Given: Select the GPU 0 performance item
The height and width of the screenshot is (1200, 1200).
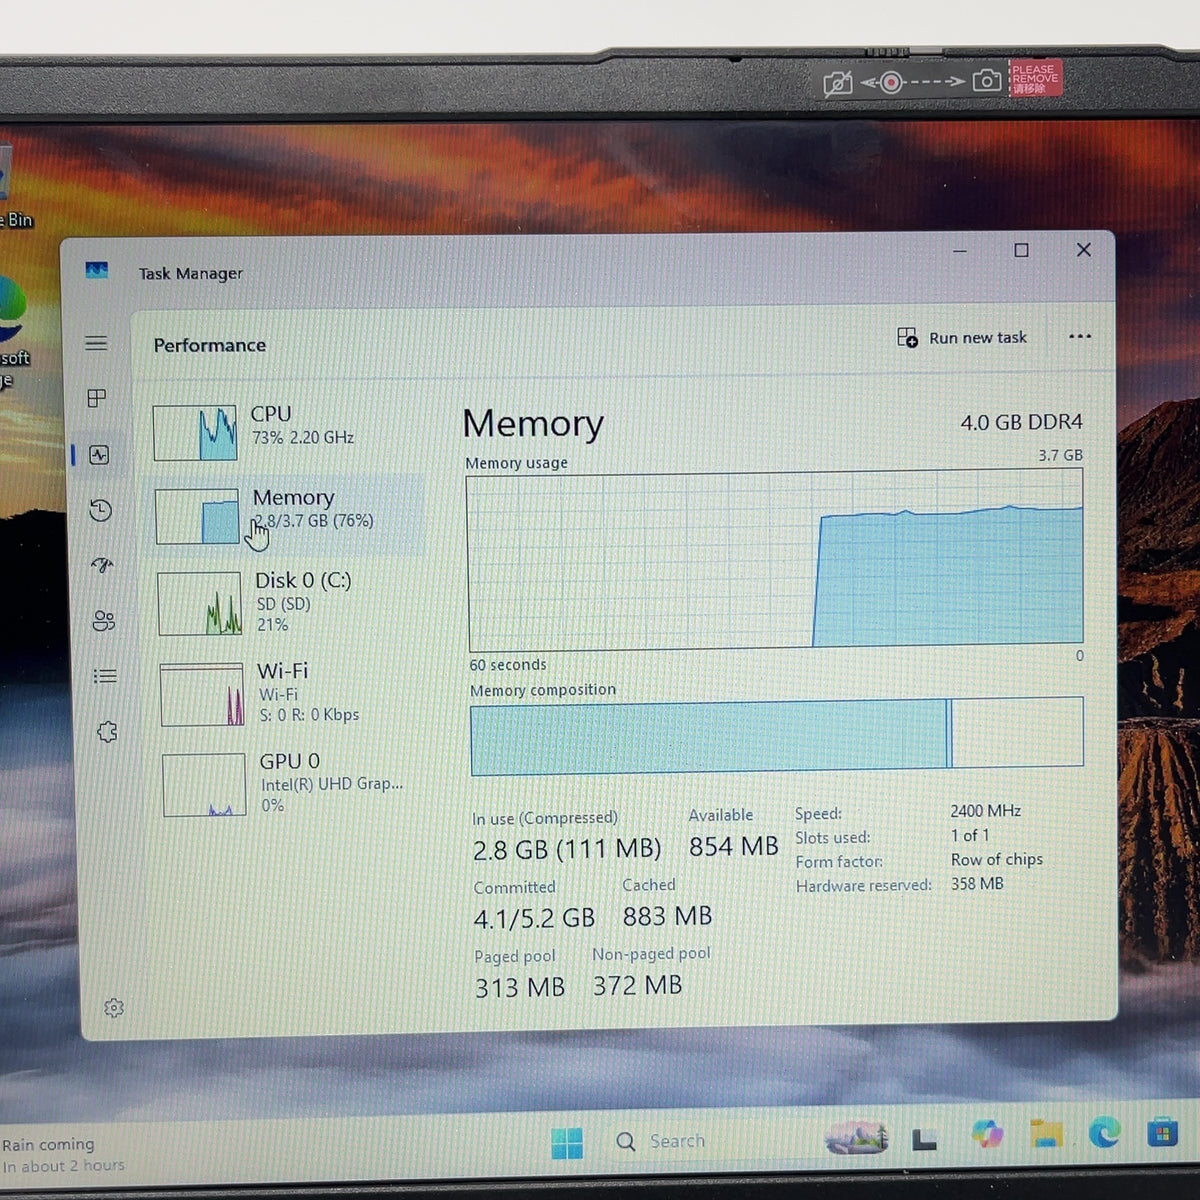Looking at the screenshot, I should point(293,784).
